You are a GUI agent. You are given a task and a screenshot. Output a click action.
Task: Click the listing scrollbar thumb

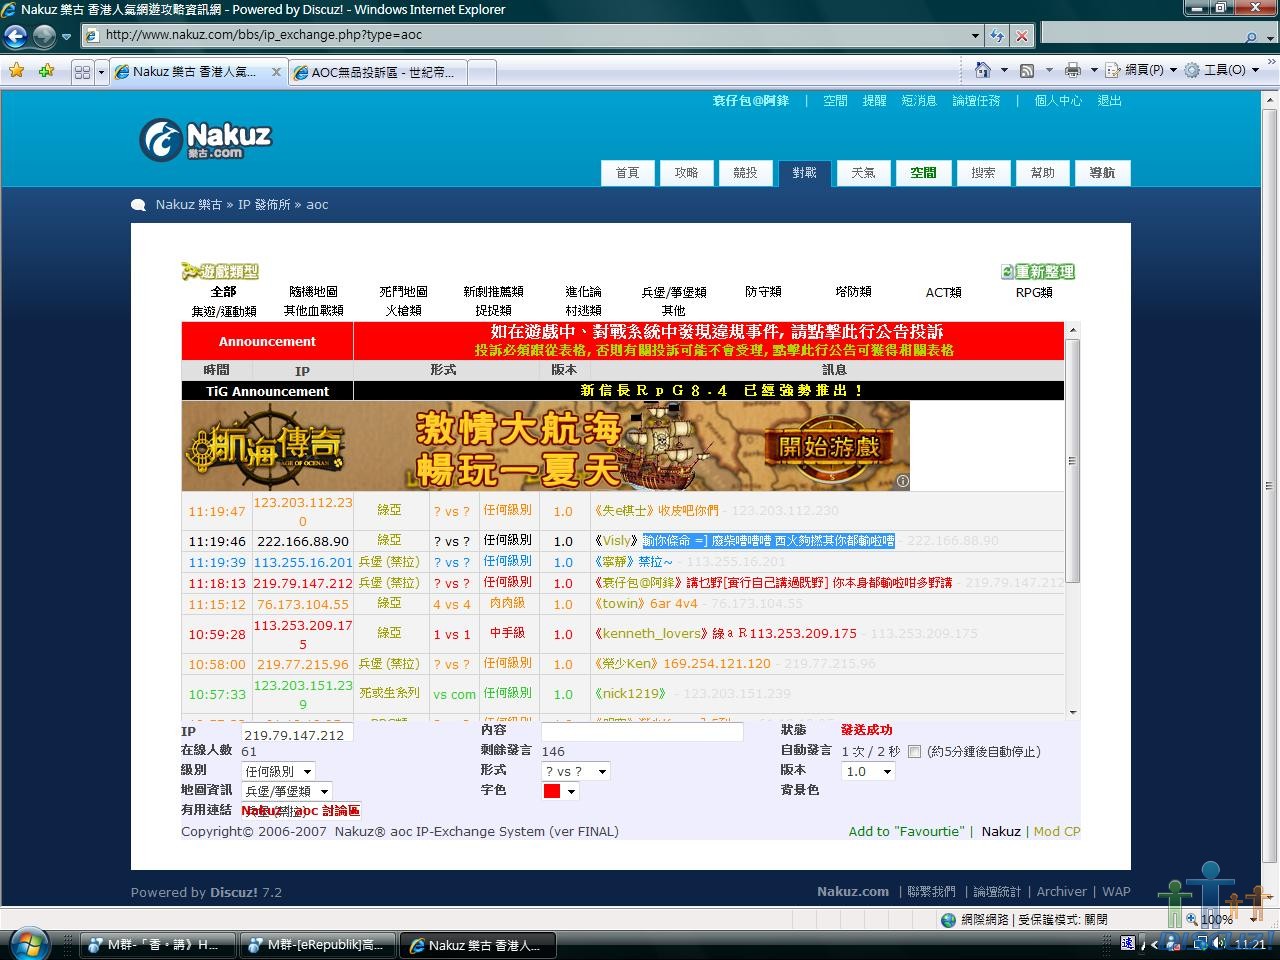(x=1073, y=460)
